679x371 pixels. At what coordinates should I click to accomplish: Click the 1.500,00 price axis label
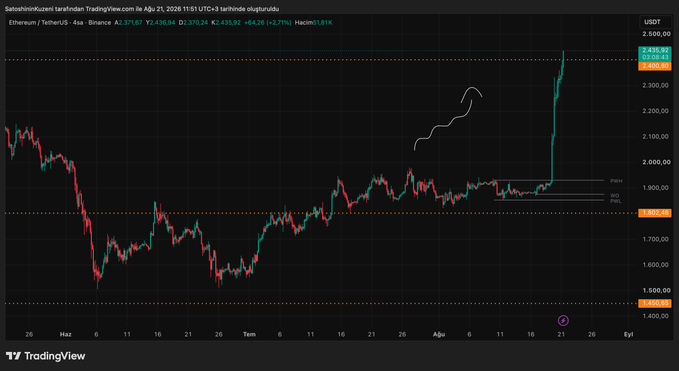point(656,290)
